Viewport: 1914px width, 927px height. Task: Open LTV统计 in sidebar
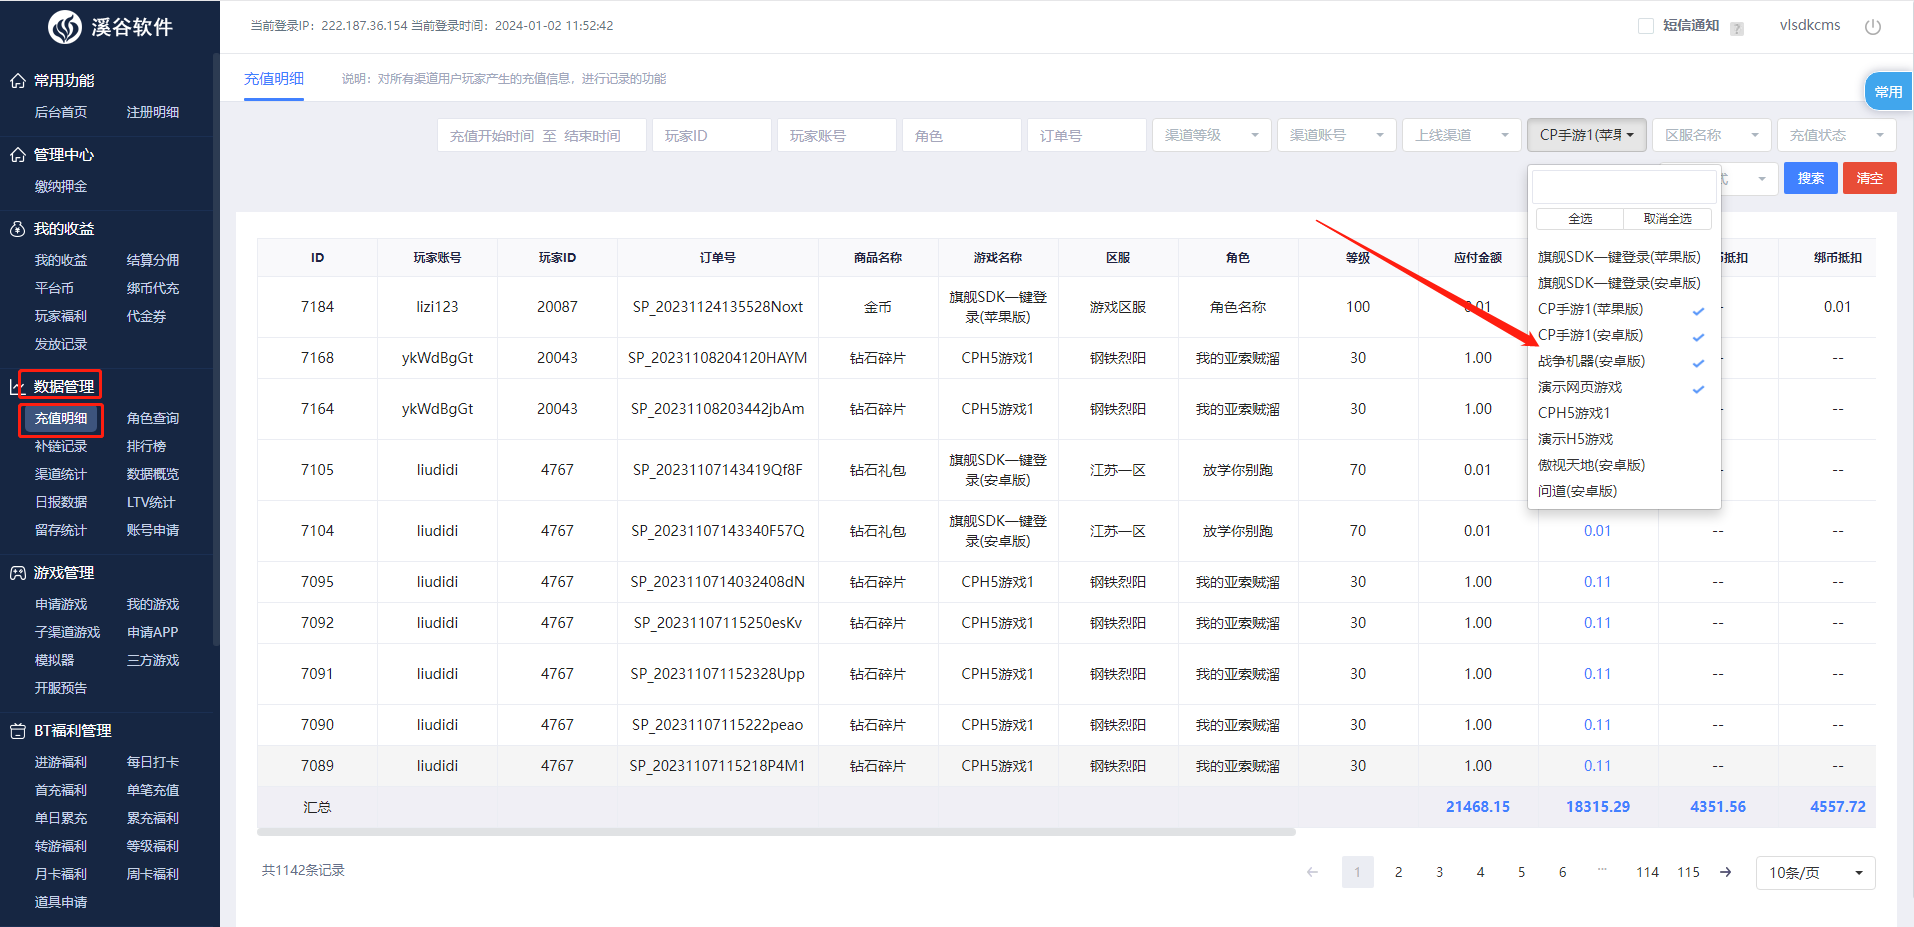[x=151, y=503]
